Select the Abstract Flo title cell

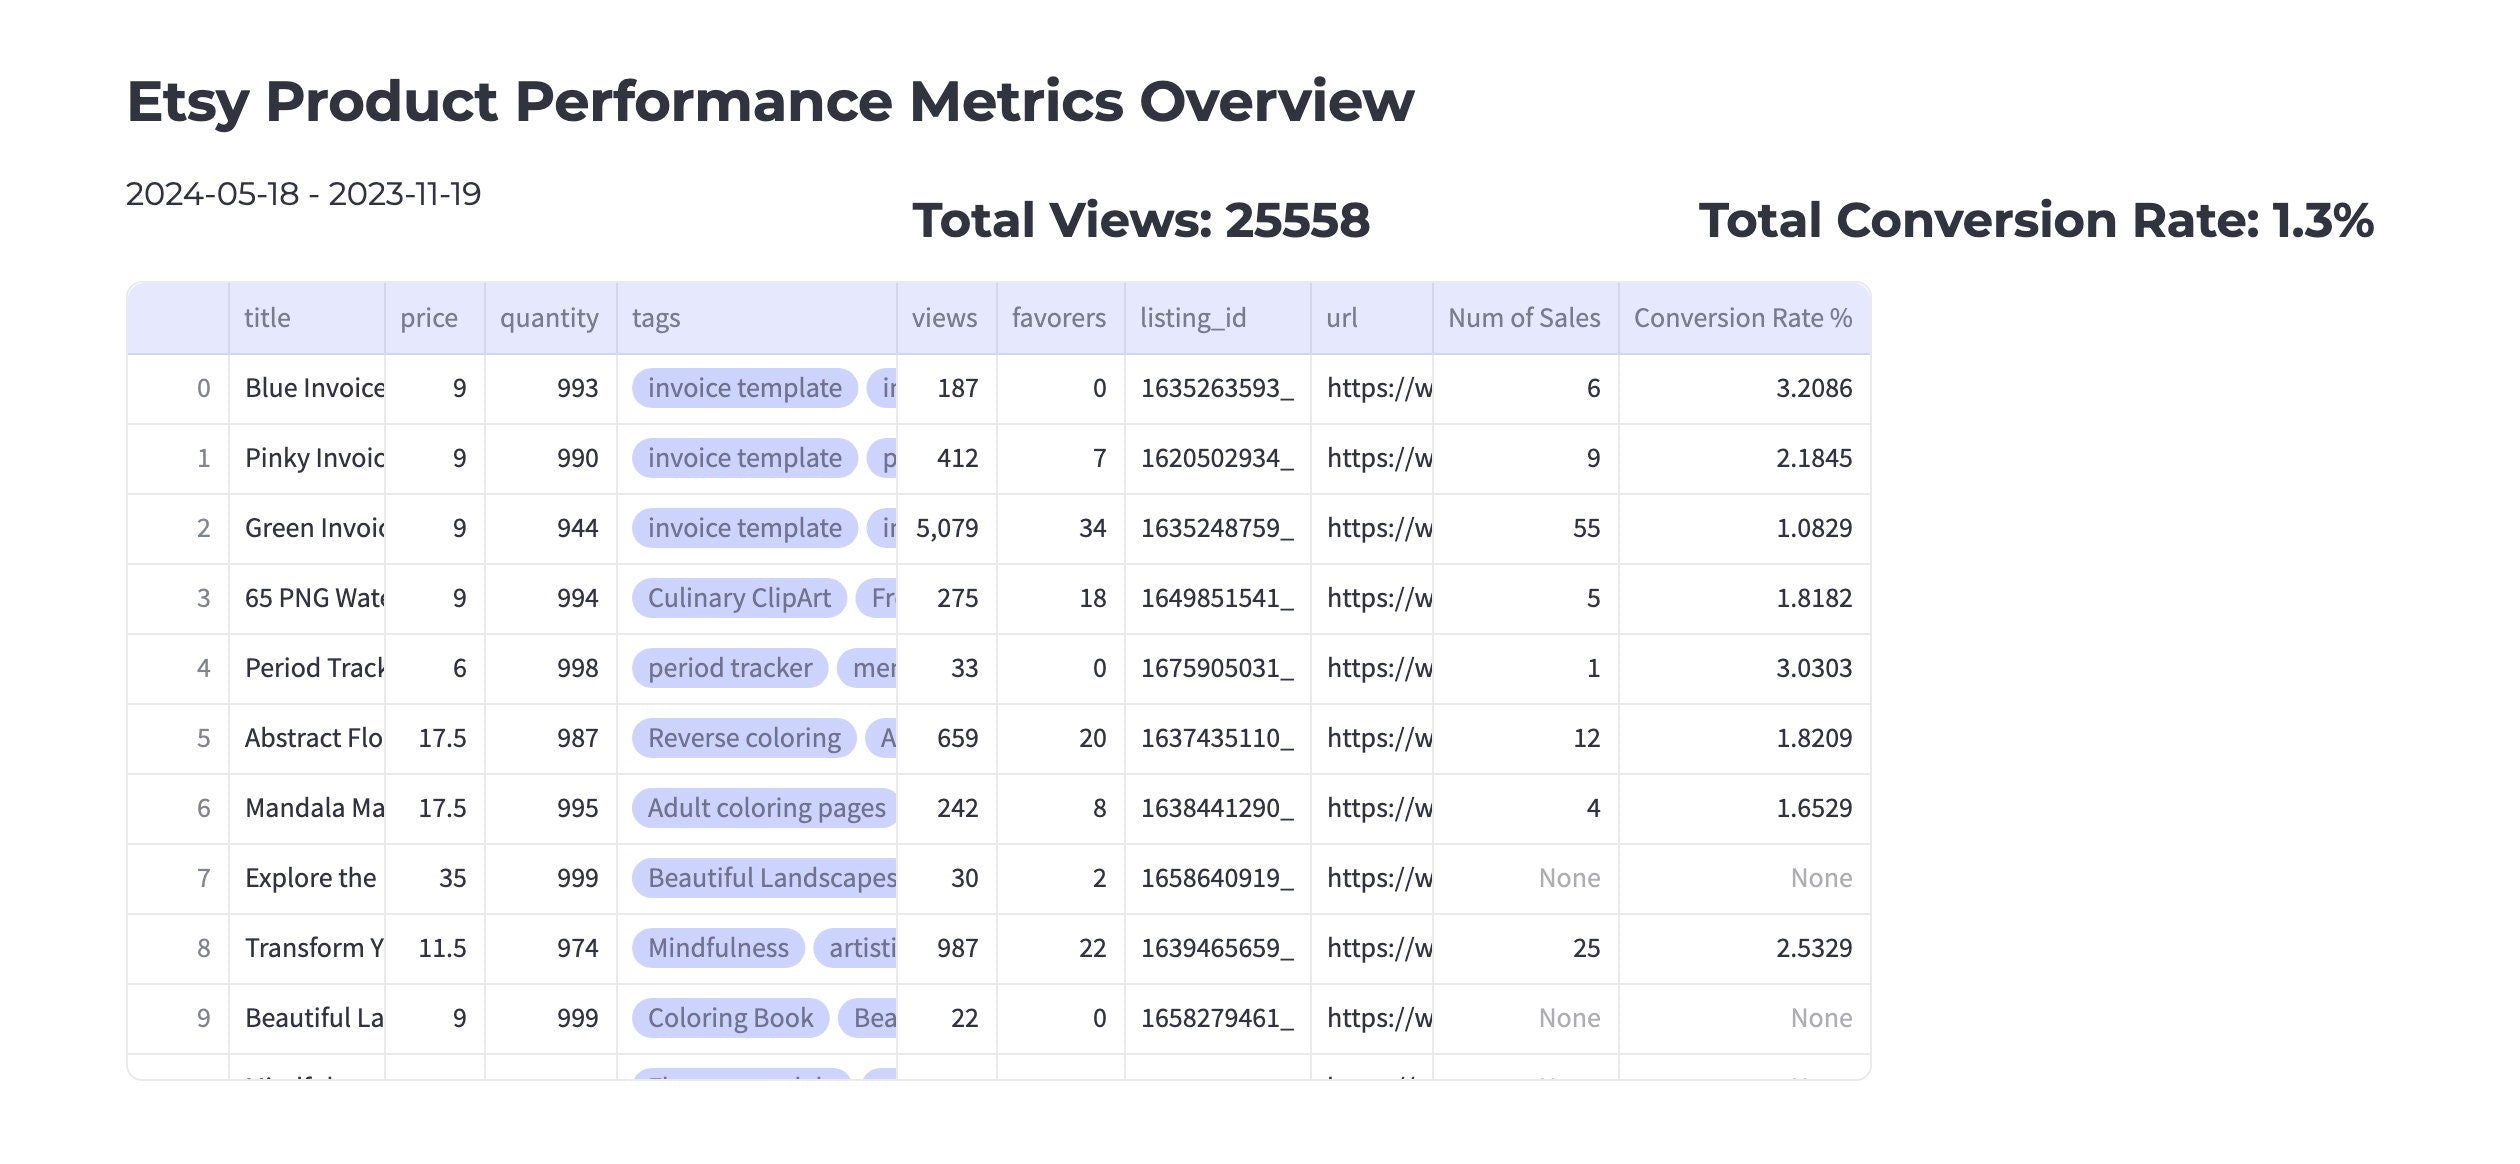click(307, 739)
